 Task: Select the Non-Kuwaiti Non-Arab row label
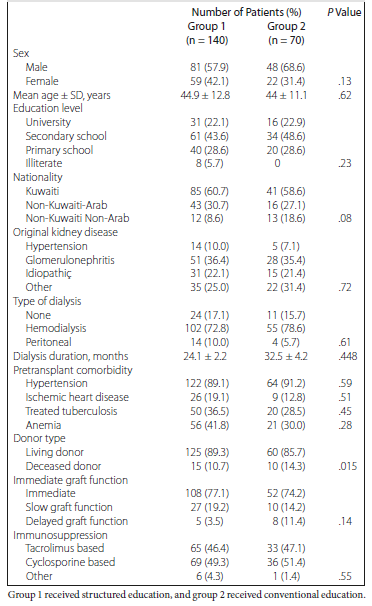pyautogui.click(x=77, y=218)
